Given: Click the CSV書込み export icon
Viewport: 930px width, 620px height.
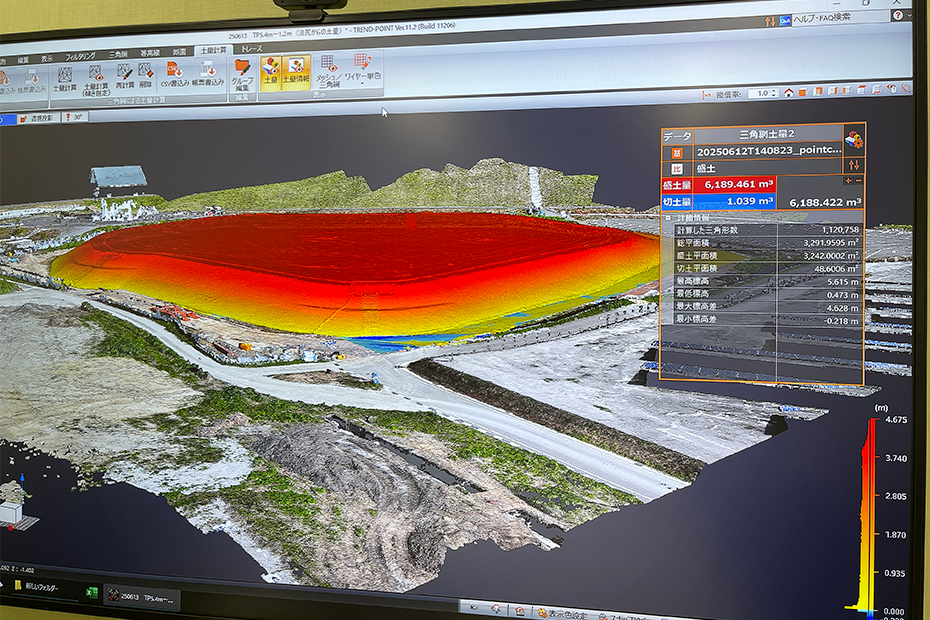Looking at the screenshot, I should [x=174, y=76].
